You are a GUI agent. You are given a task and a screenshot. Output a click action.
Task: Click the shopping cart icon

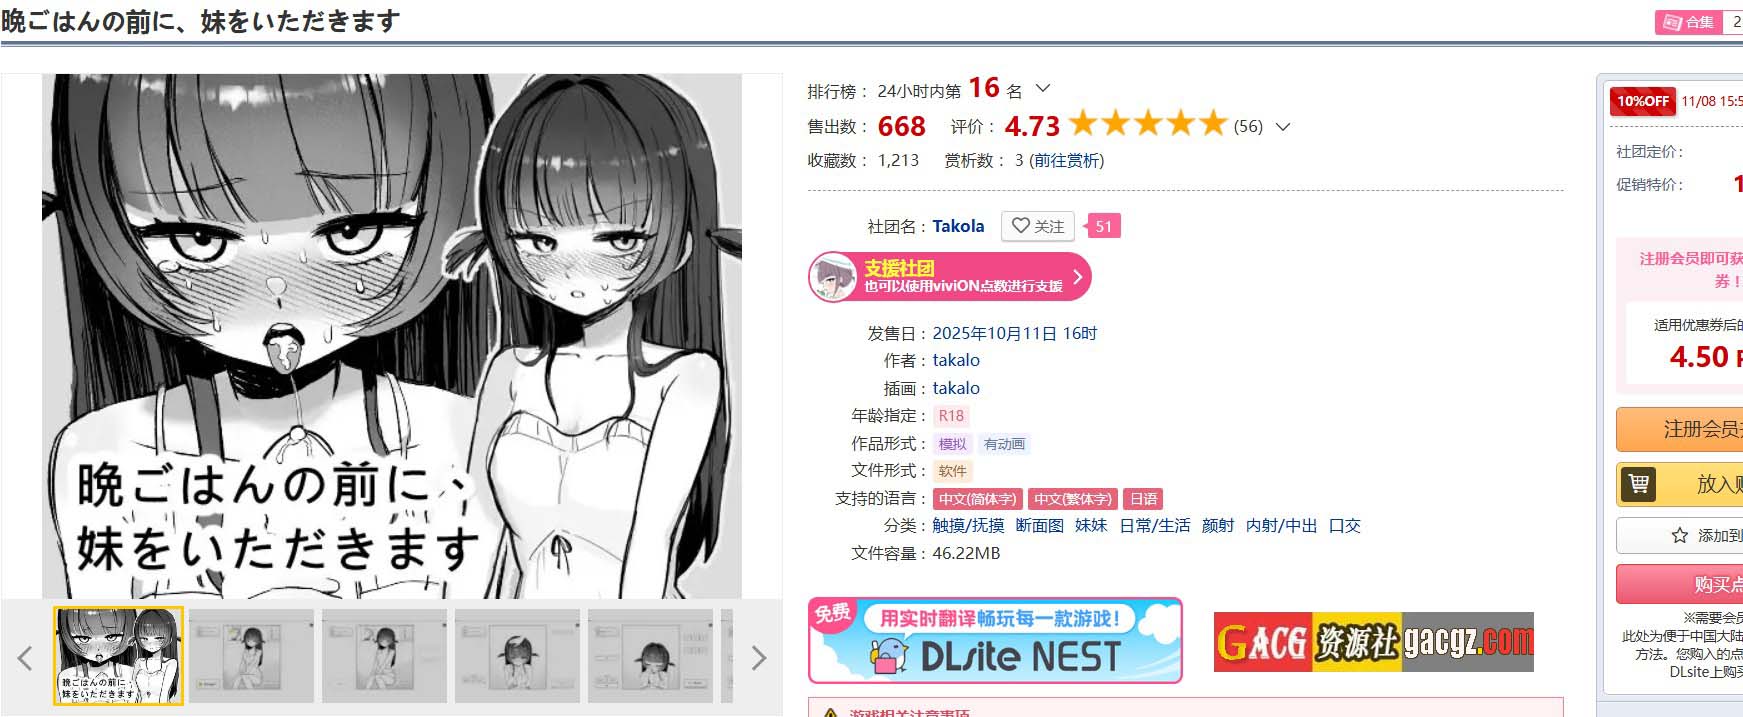[x=1639, y=484]
